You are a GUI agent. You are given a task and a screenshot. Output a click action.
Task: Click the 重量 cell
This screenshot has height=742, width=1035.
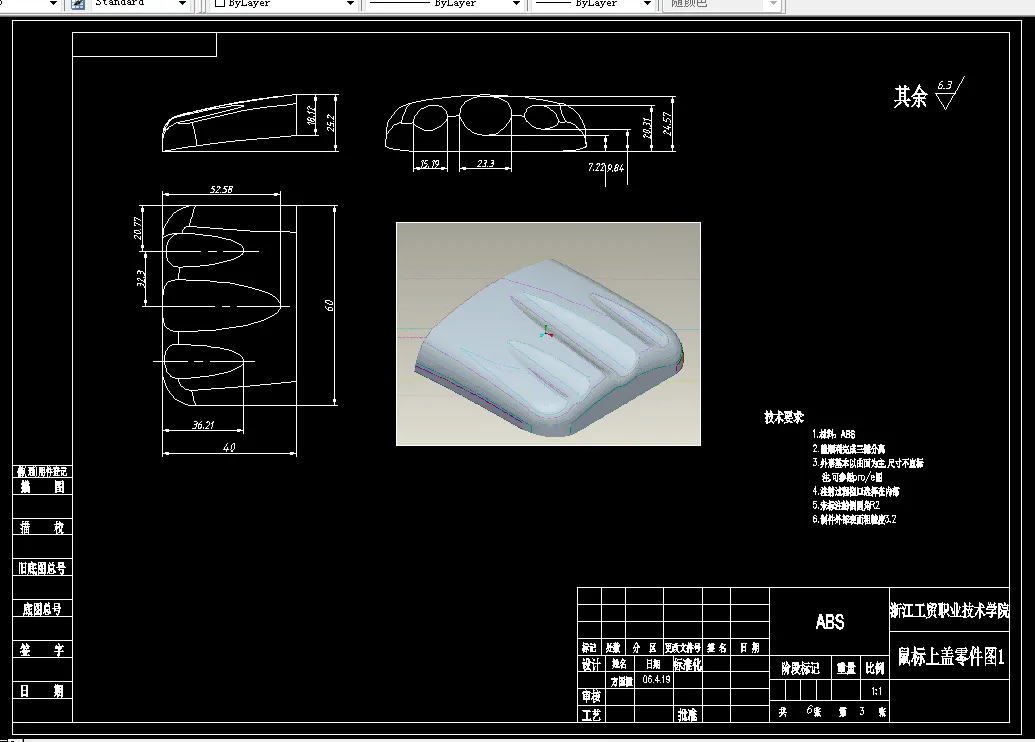[847, 669]
